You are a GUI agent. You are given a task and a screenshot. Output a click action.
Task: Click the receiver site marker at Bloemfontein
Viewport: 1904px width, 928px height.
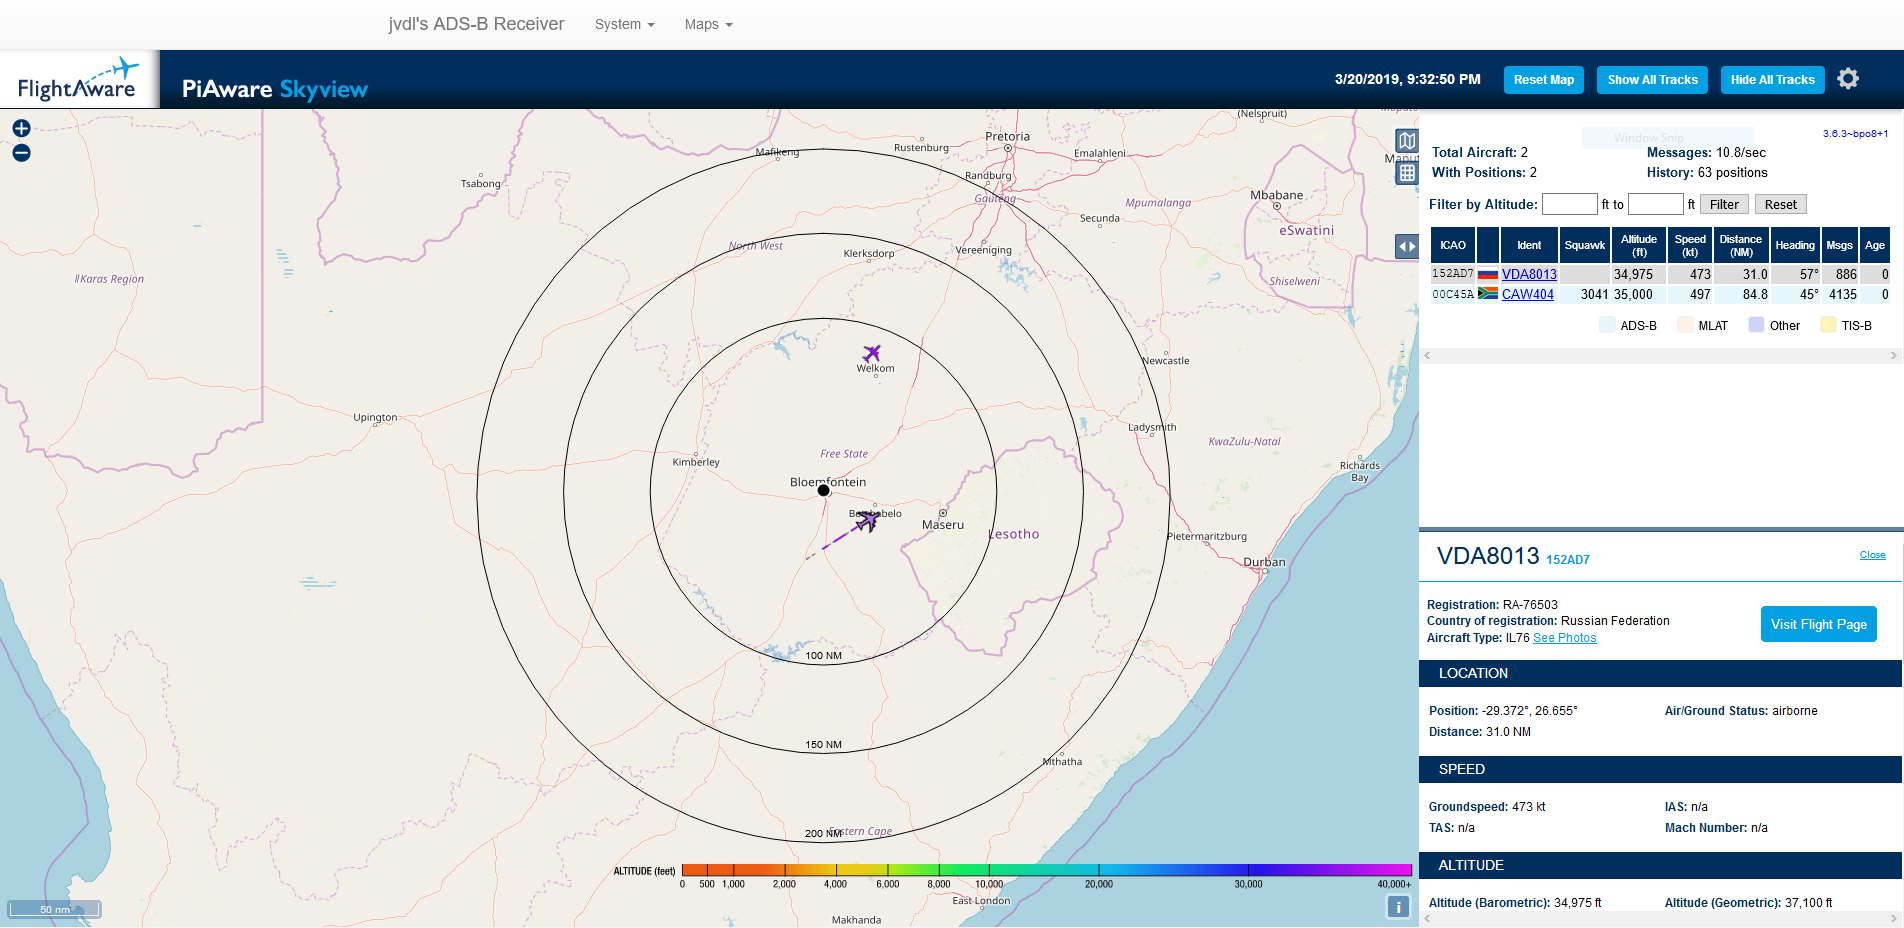[x=824, y=490]
